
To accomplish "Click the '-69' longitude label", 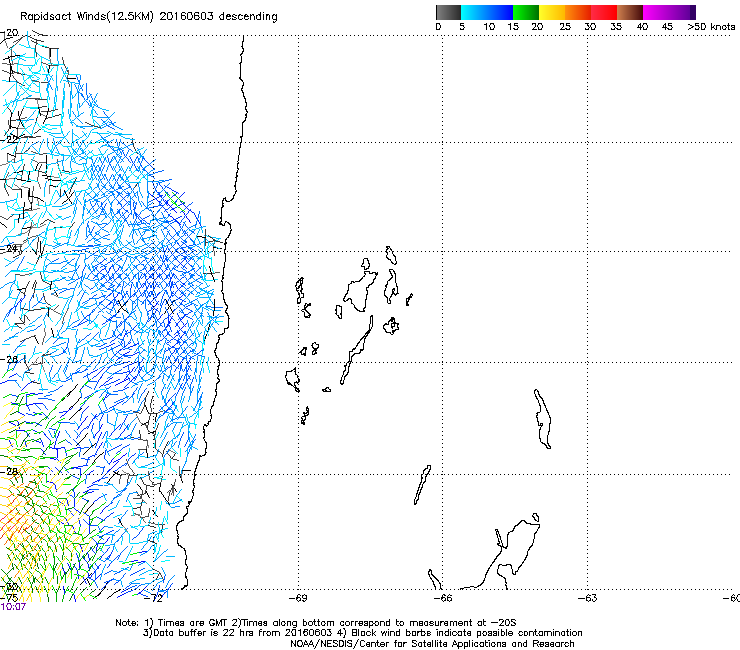I will [298, 598].
